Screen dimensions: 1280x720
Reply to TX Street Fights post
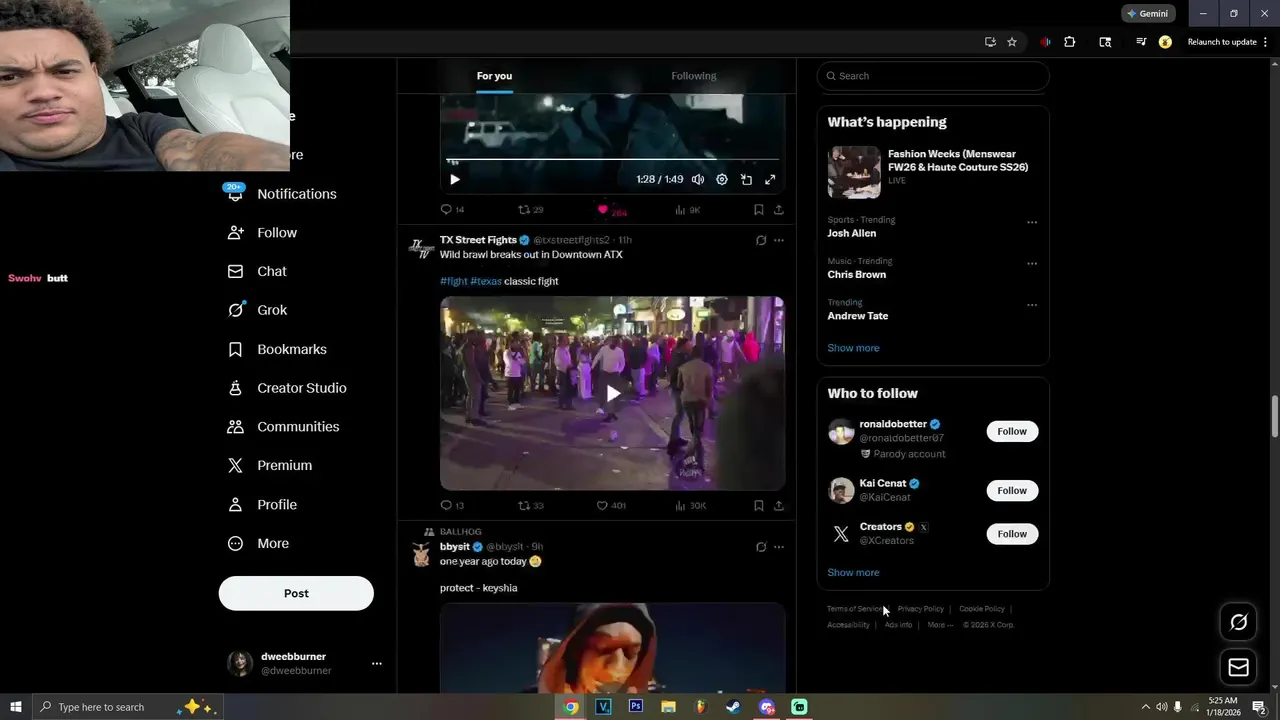[x=452, y=506]
